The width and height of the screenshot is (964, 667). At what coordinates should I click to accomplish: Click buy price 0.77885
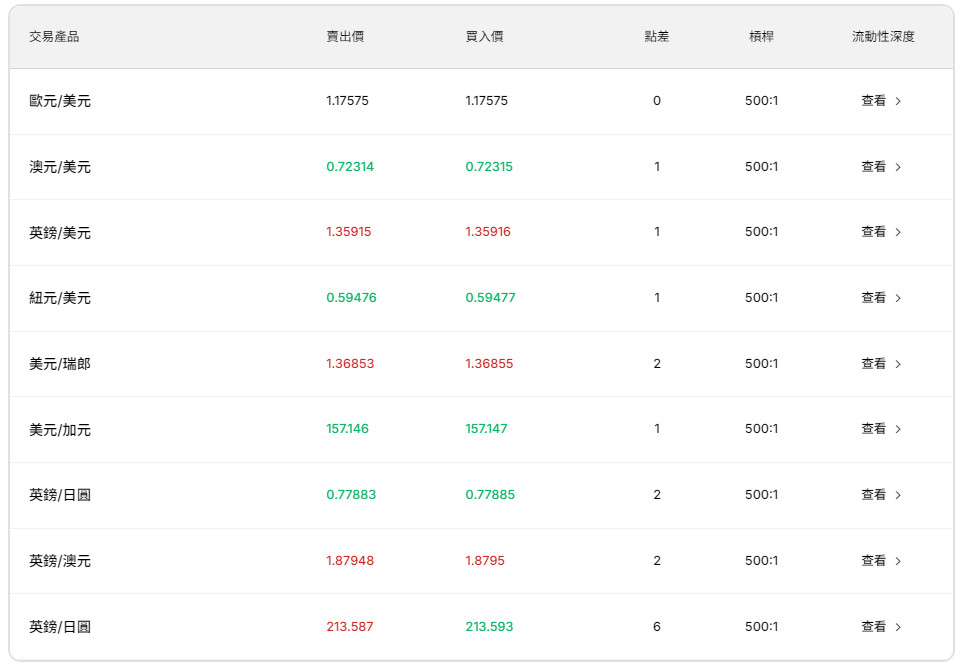[490, 495]
